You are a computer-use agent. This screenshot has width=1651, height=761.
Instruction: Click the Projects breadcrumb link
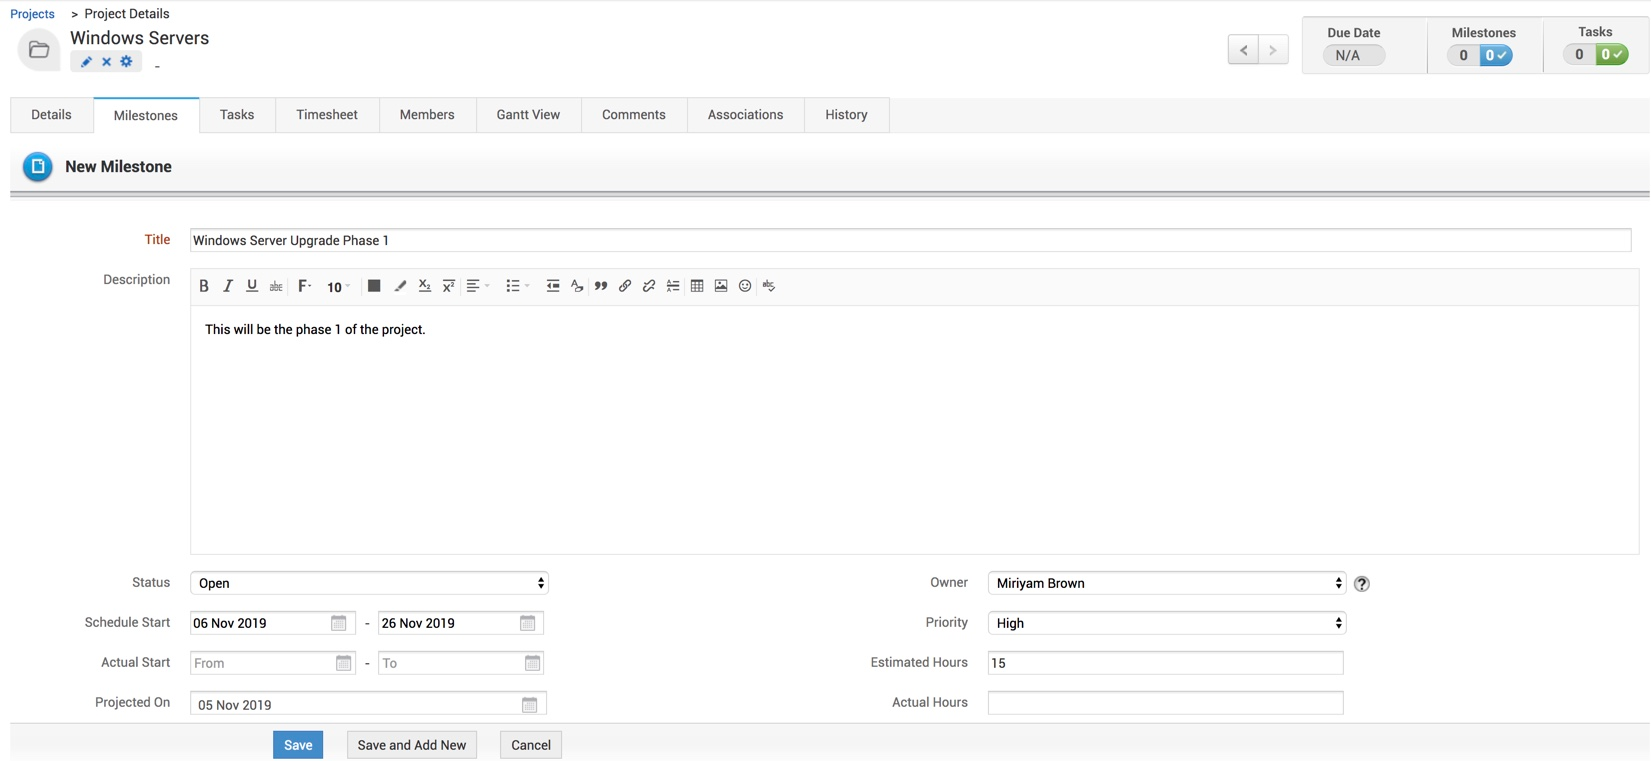click(33, 14)
